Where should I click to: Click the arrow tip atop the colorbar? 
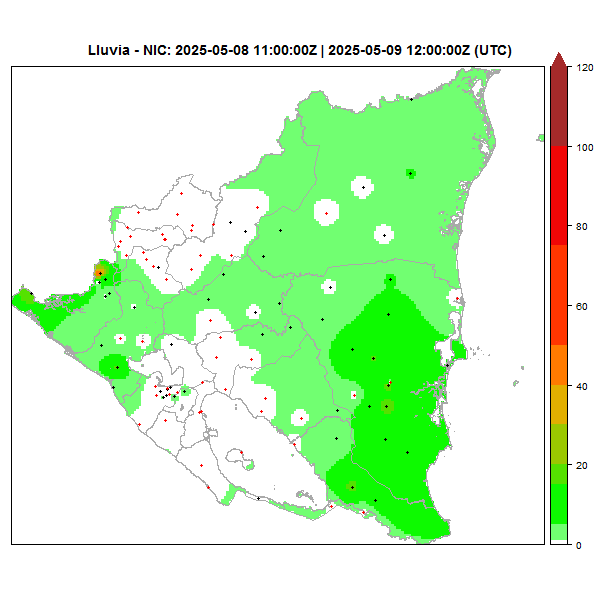point(559,58)
